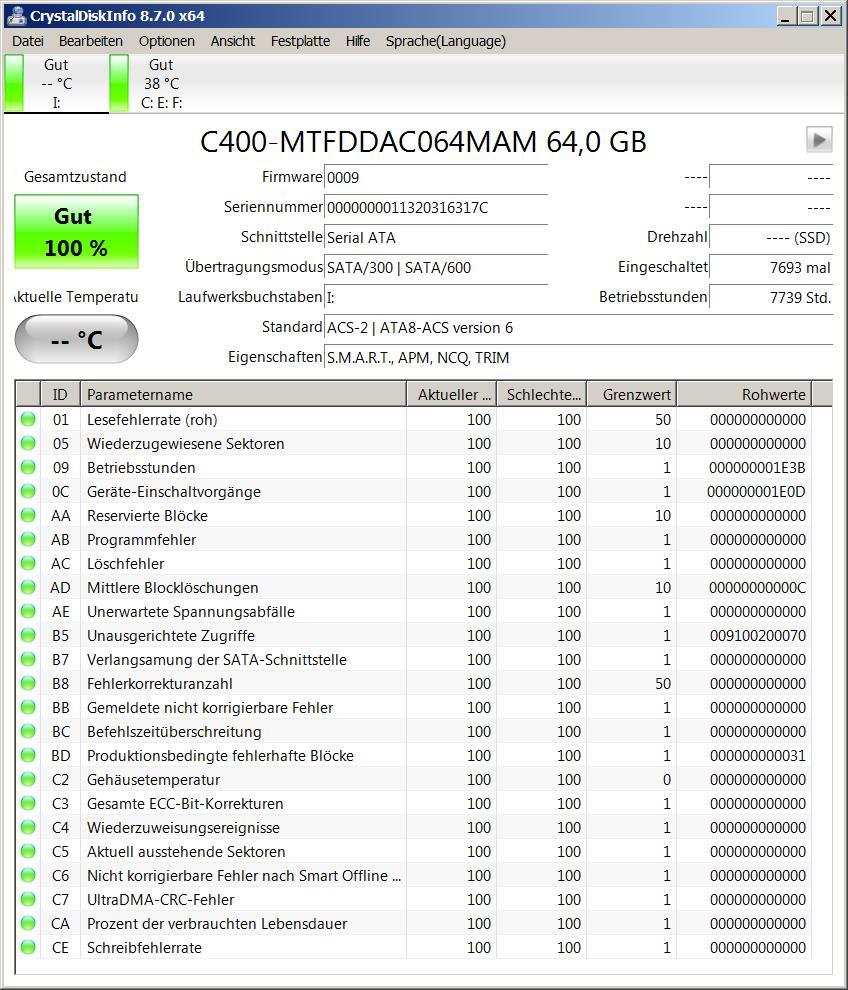The image size is (848, 990).
Task: Click raw value 000000001E0D
Action: 756,491
